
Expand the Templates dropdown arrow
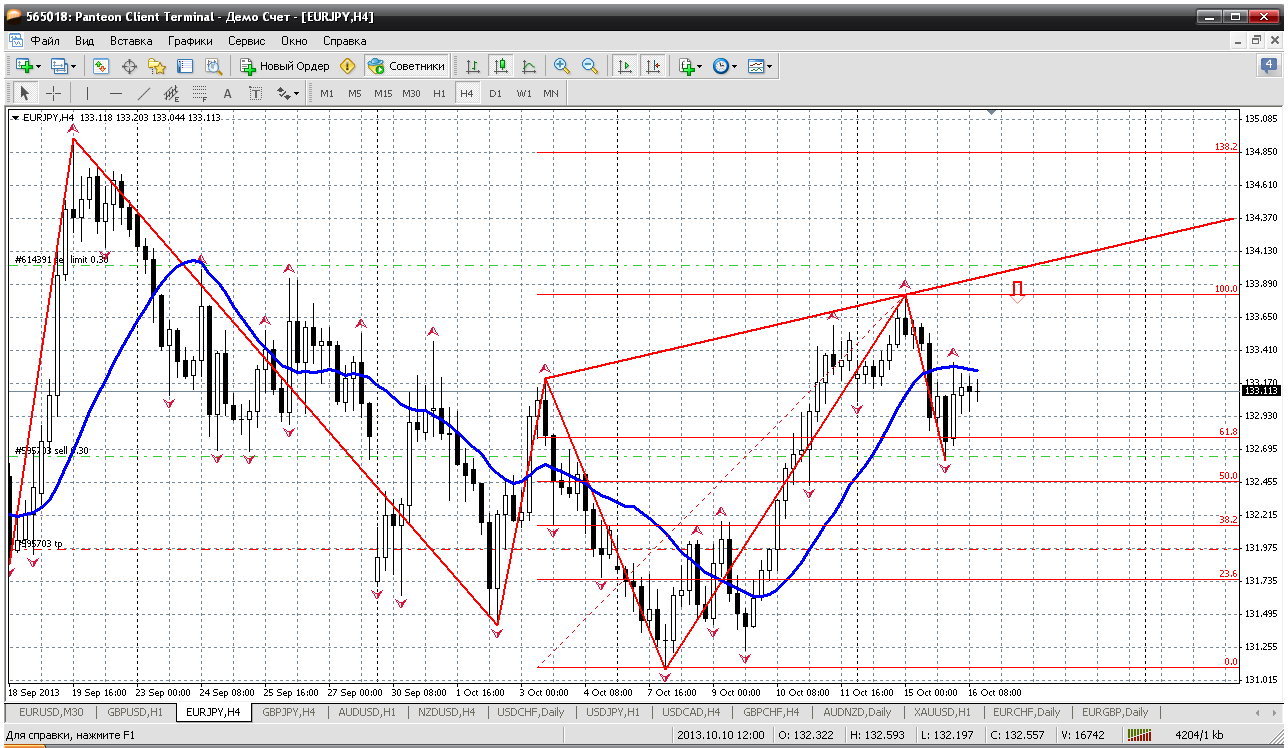(x=770, y=67)
